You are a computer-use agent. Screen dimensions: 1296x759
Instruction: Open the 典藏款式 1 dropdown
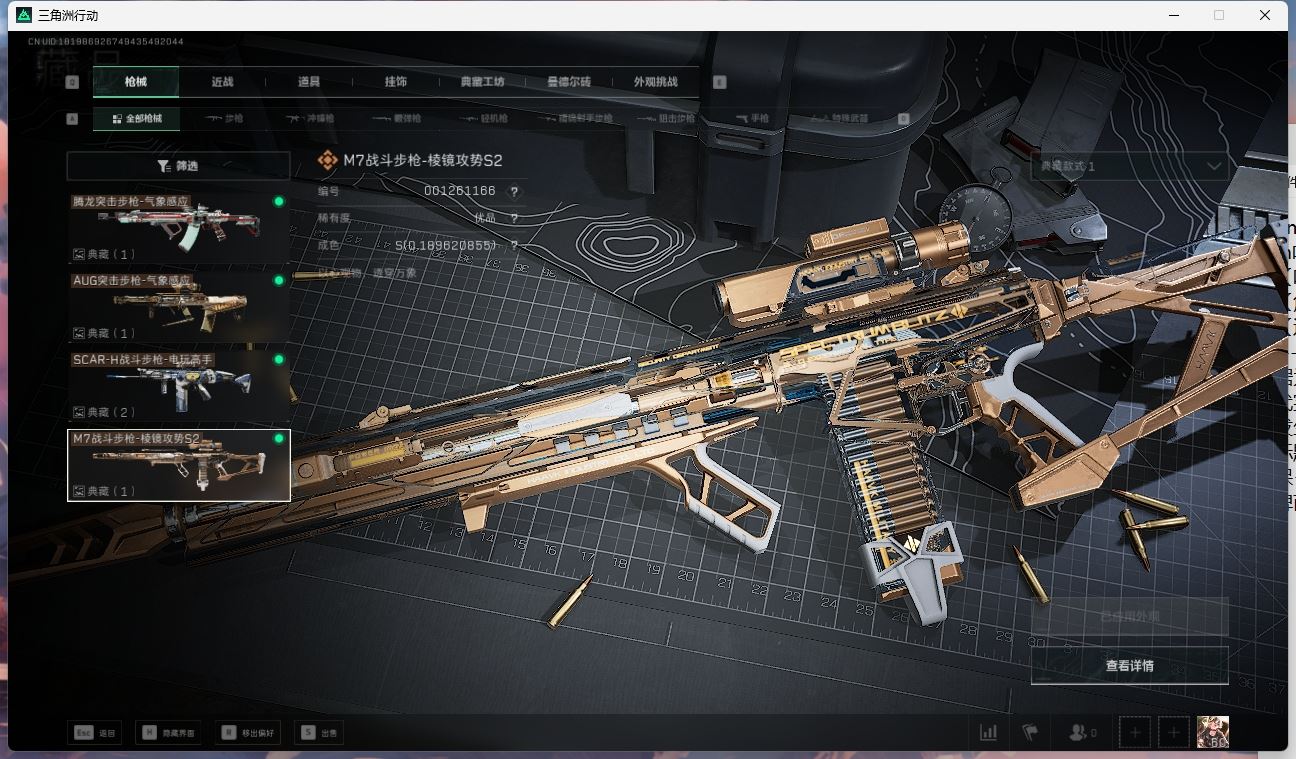tap(1128, 166)
